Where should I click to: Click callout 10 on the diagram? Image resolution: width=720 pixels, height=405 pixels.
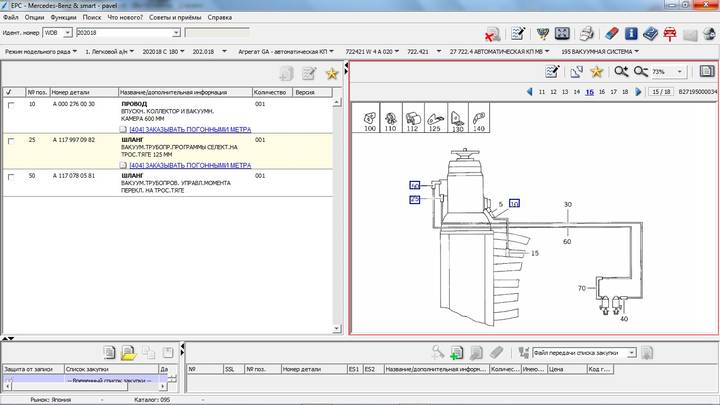coord(514,203)
